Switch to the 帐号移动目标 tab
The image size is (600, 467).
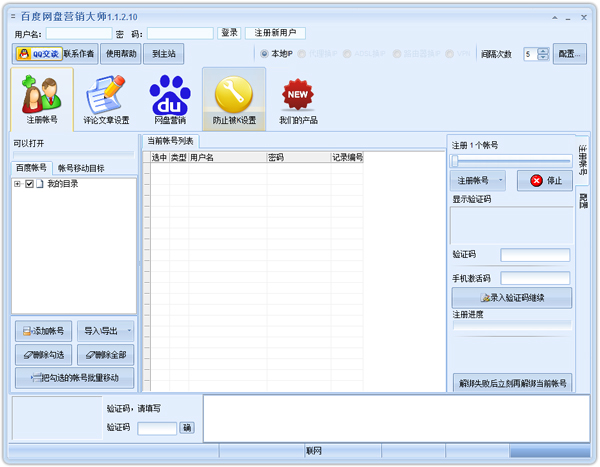pos(81,168)
